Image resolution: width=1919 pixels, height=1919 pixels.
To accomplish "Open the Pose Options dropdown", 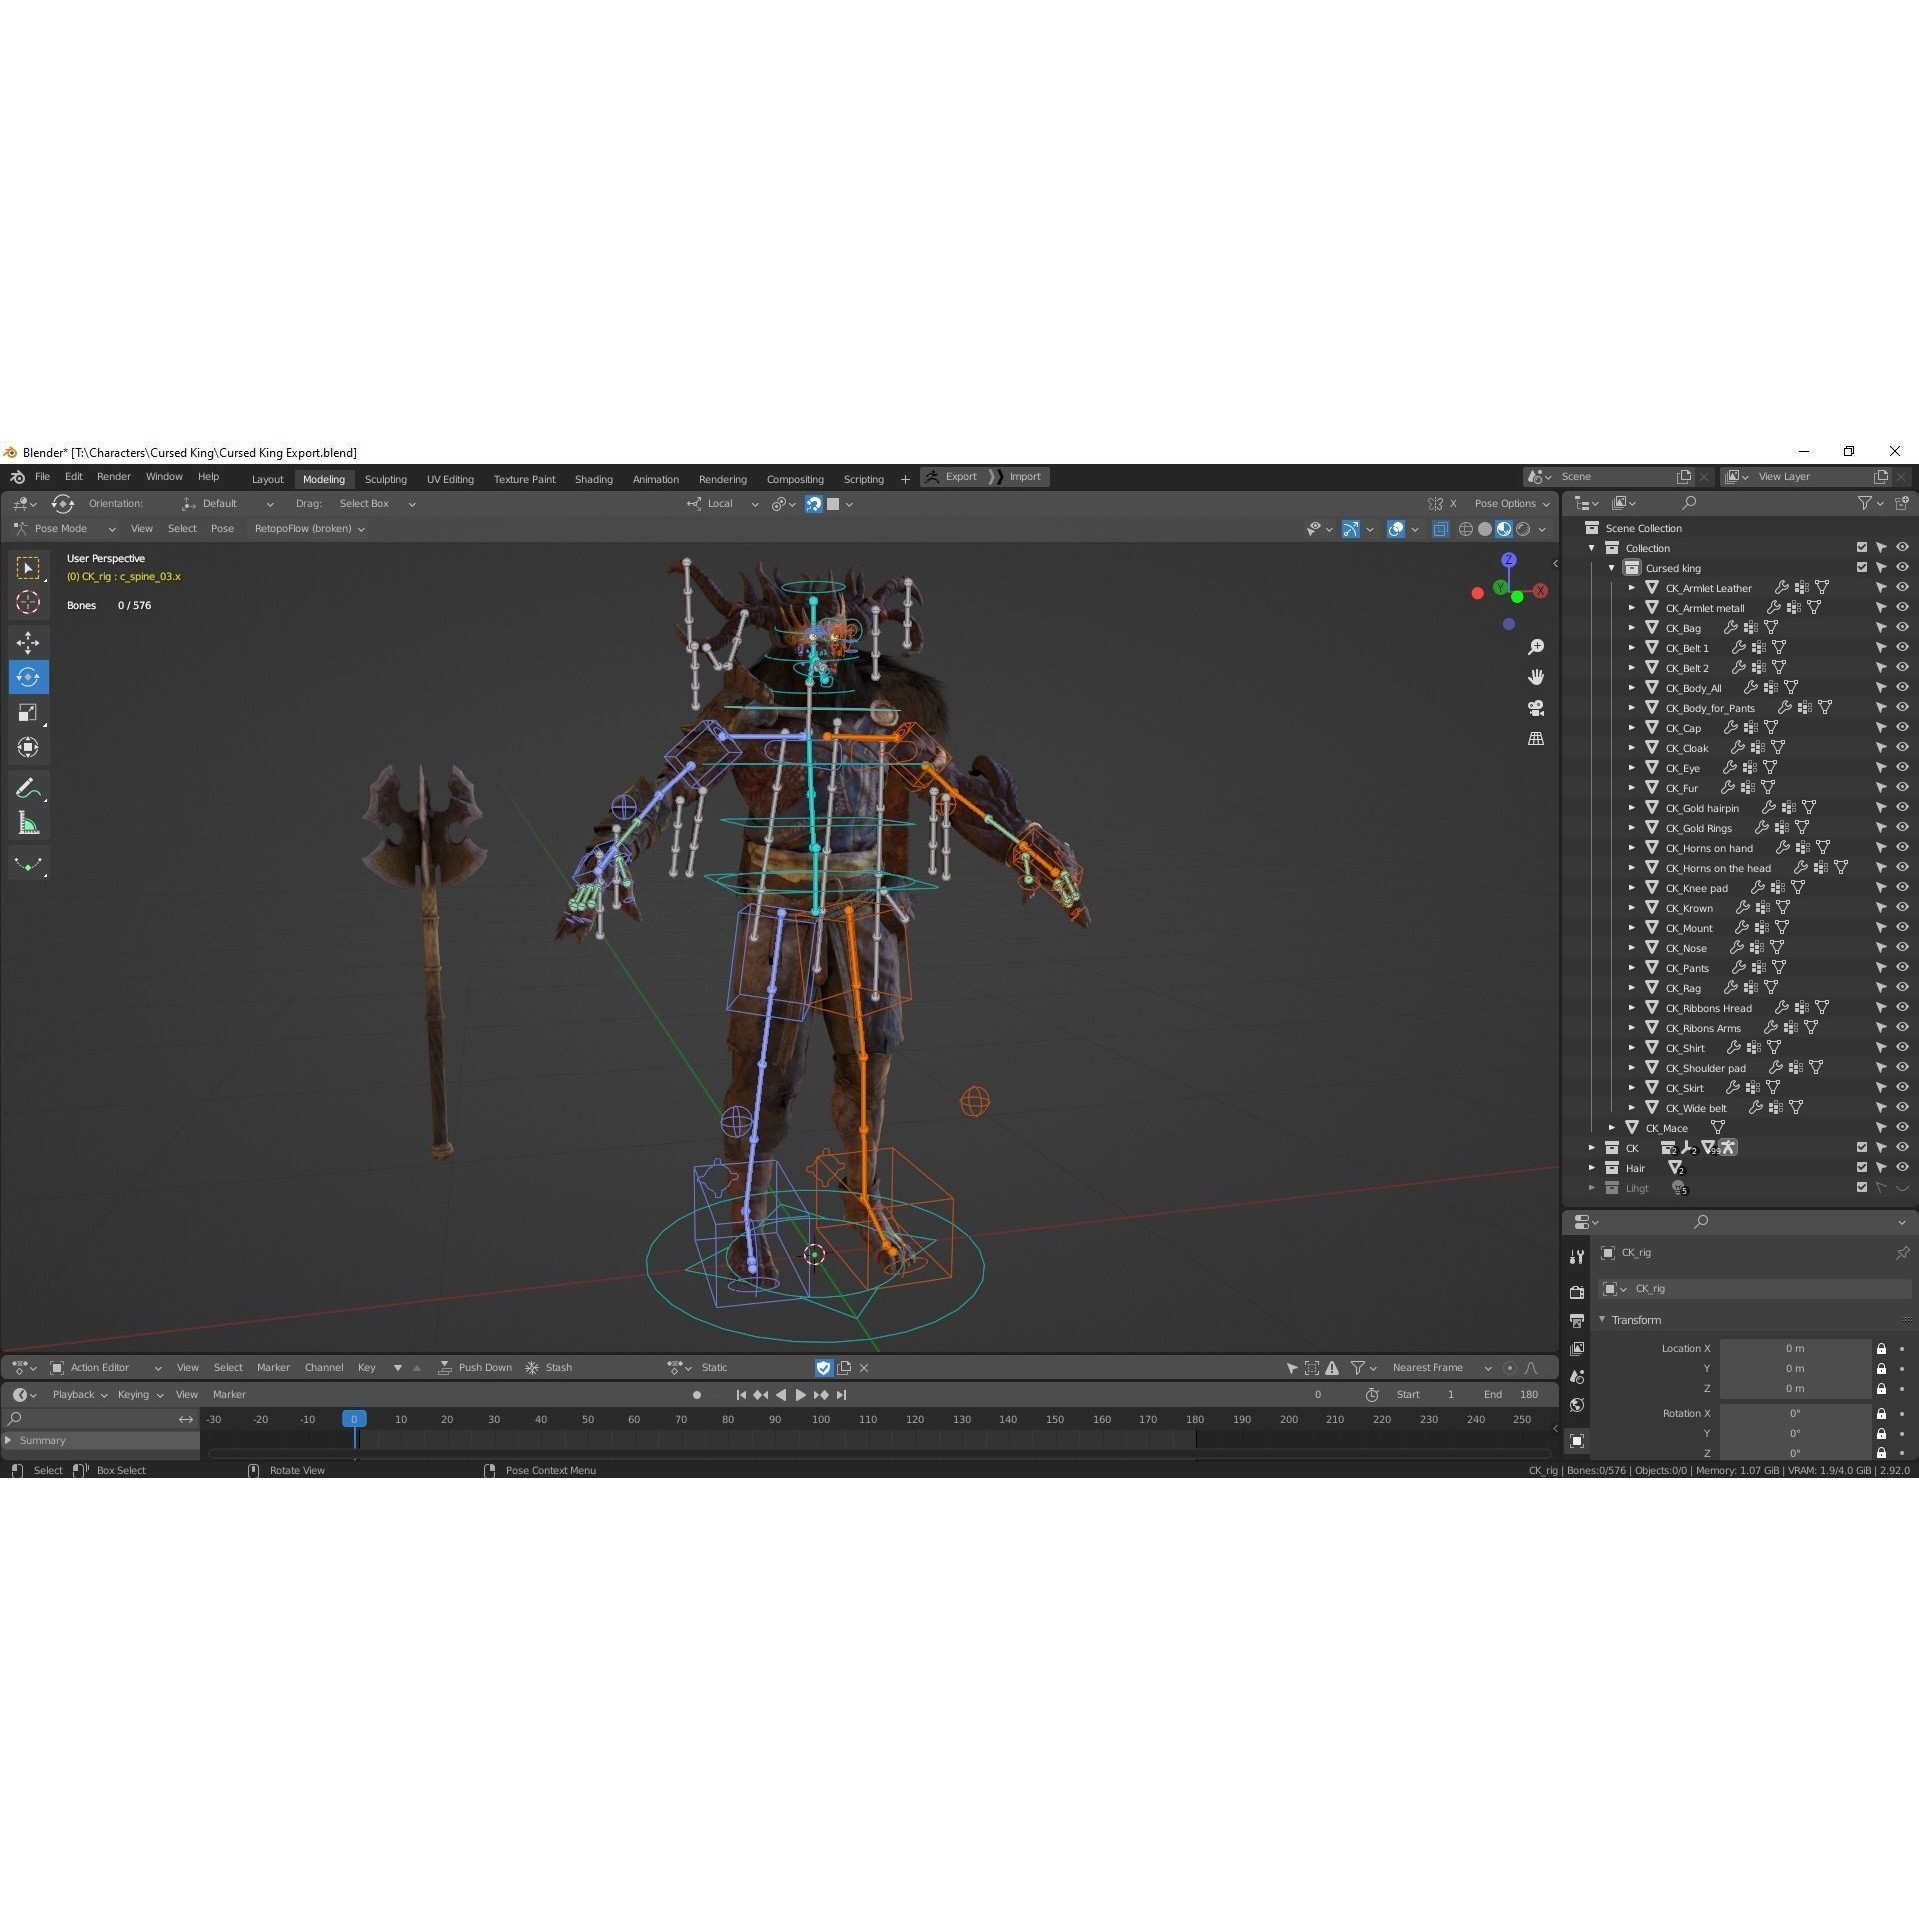I will tap(1510, 503).
